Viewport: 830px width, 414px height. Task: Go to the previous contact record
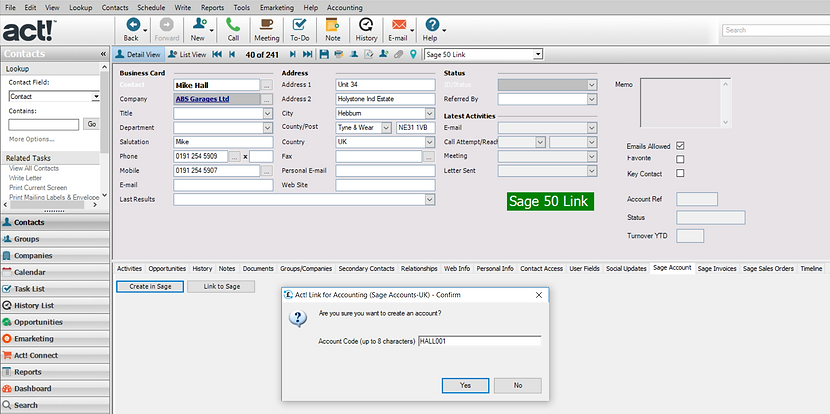click(231, 54)
